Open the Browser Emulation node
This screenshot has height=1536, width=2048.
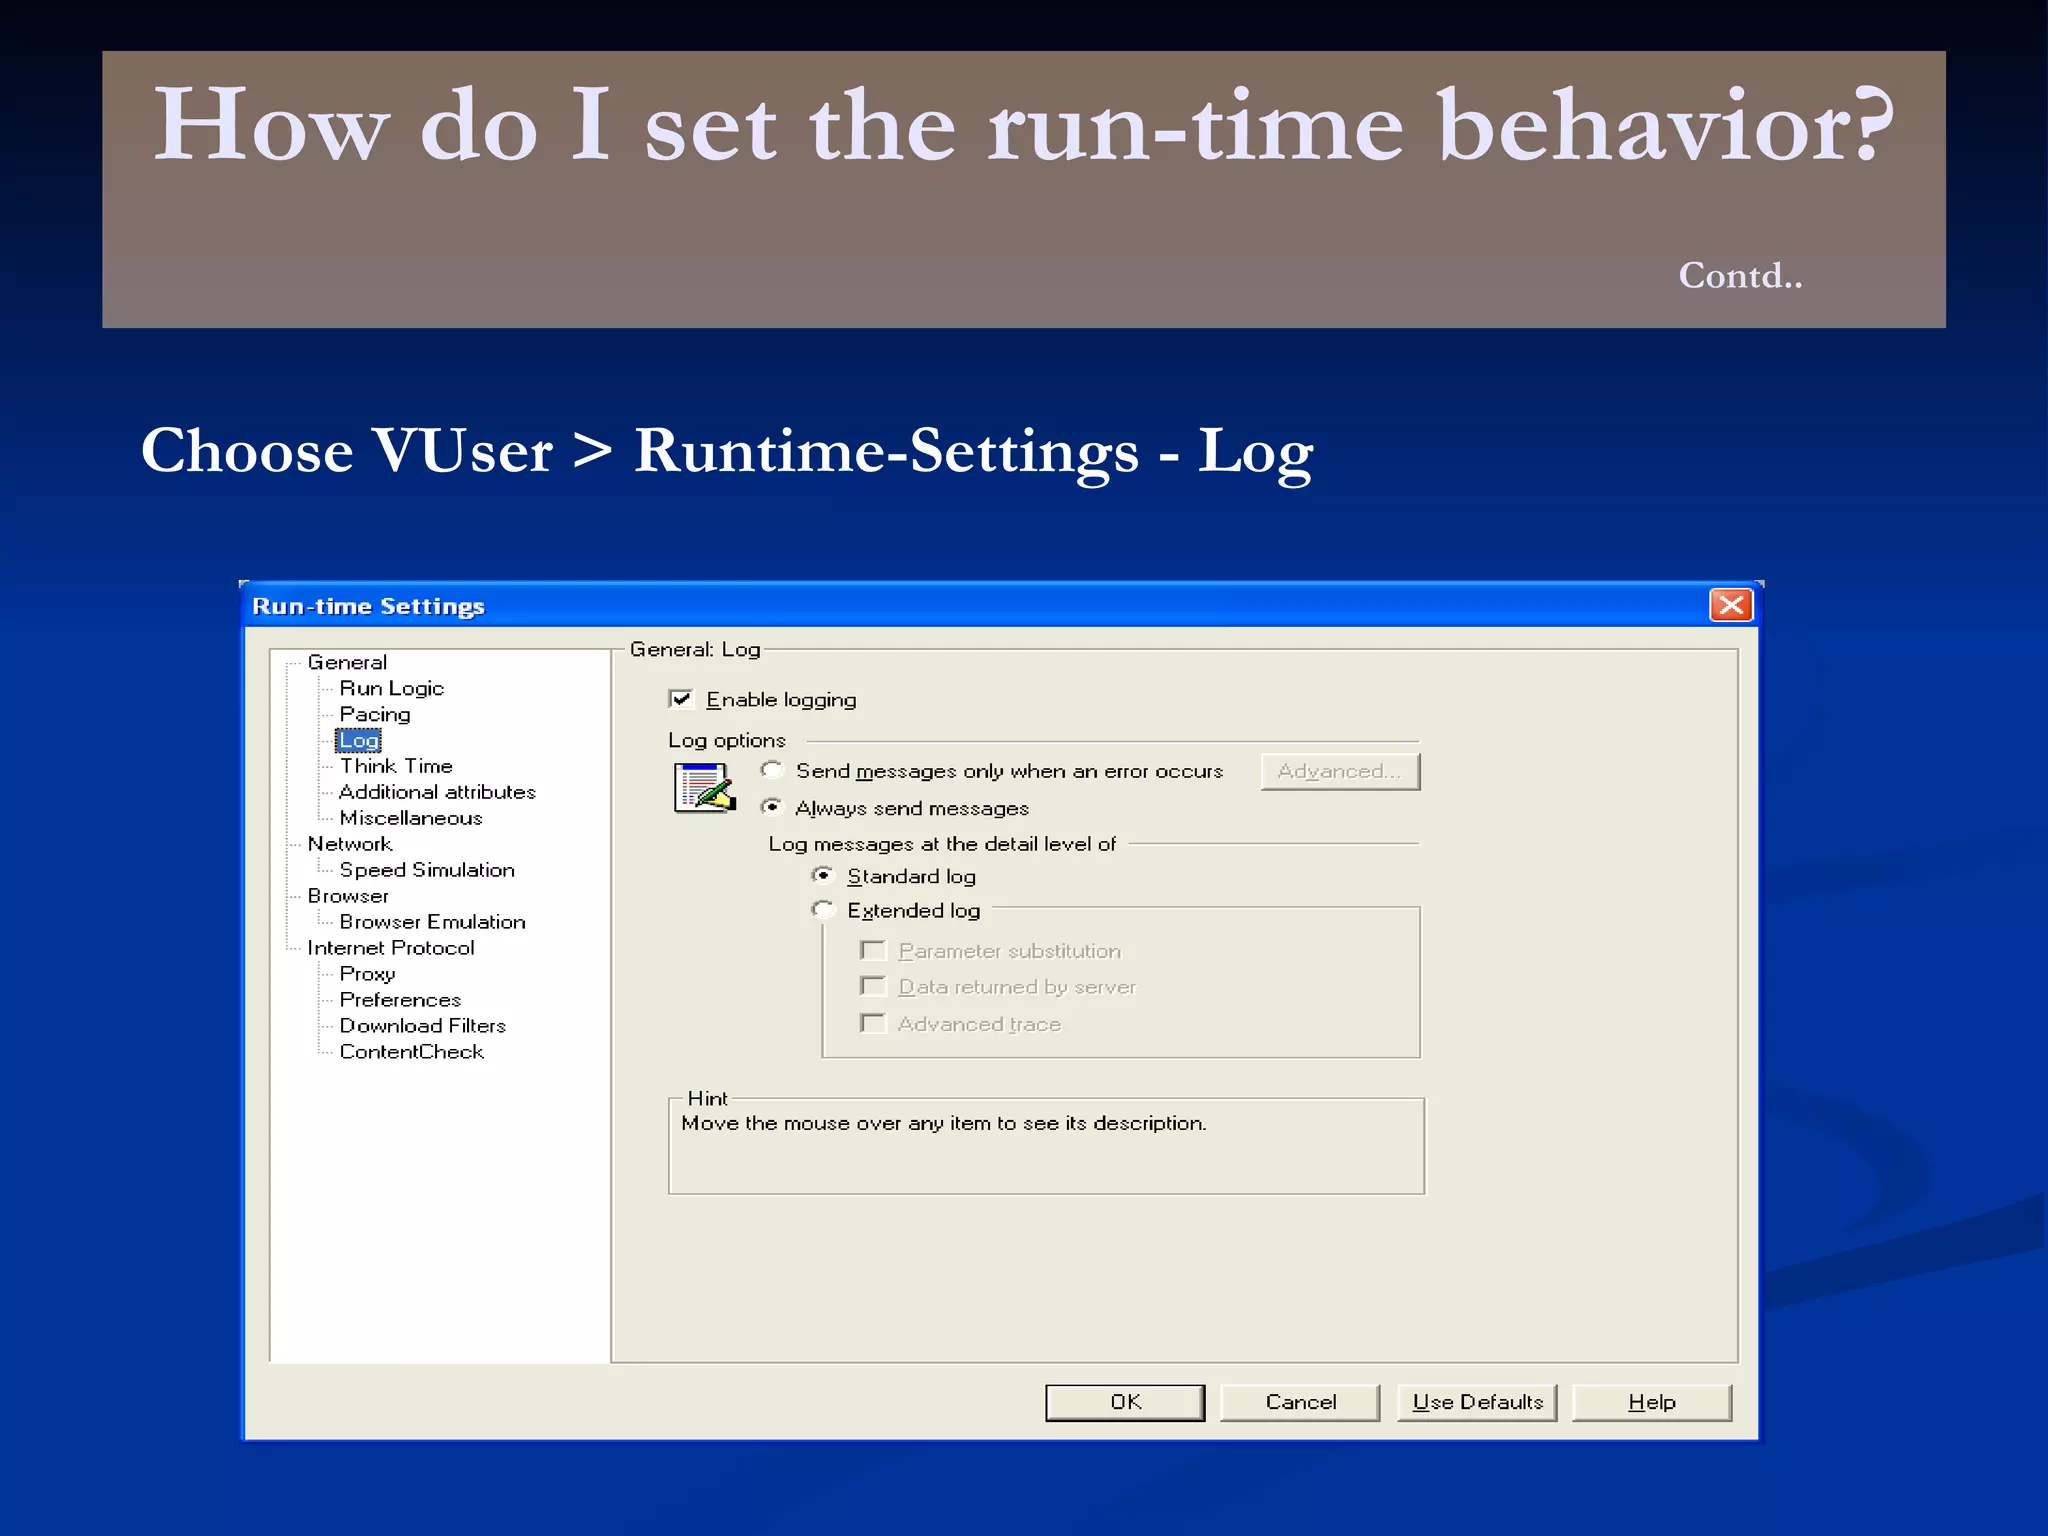(432, 922)
